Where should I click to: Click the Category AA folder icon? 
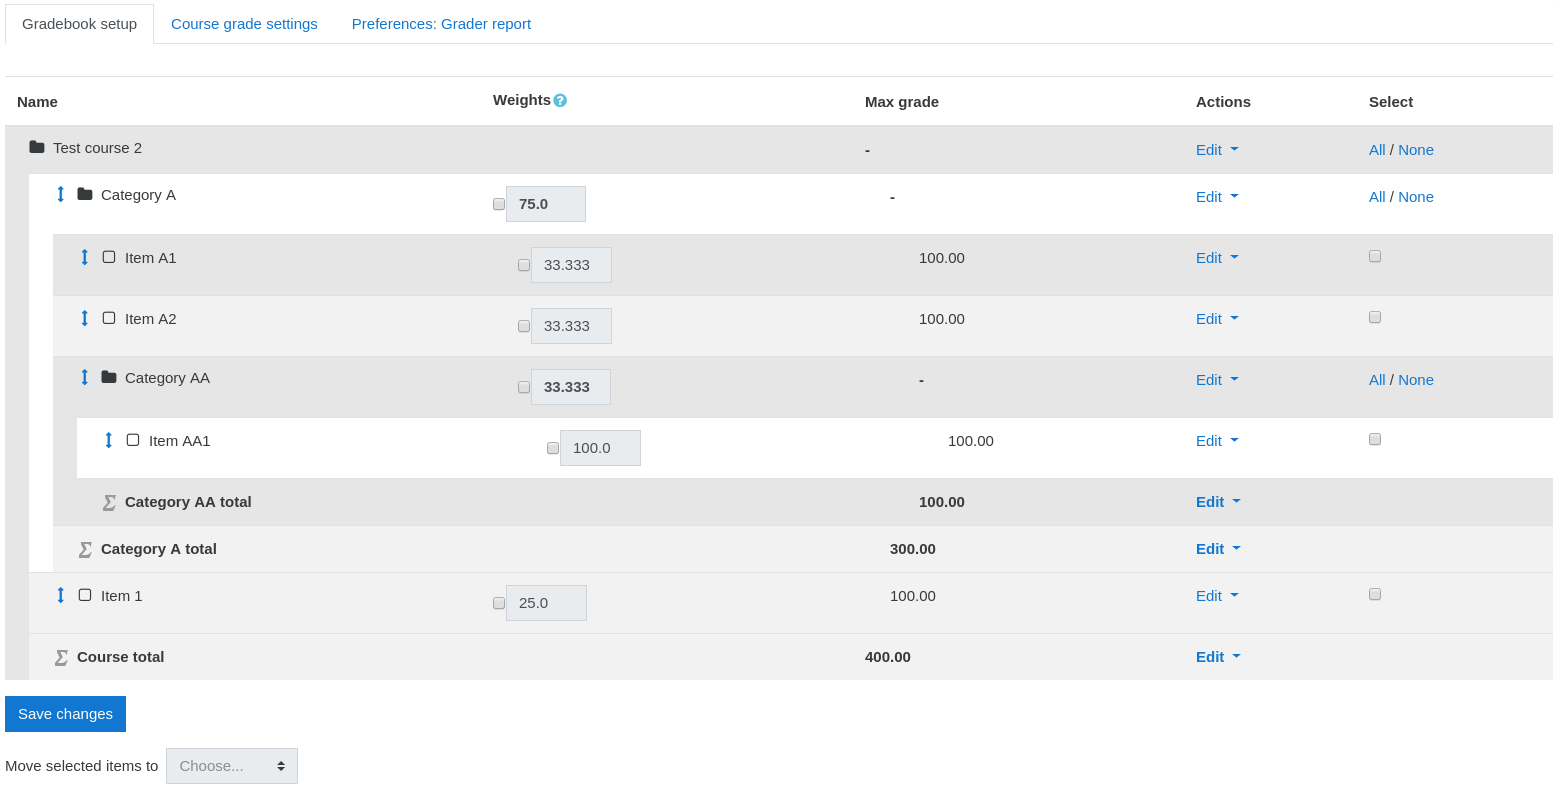109,377
